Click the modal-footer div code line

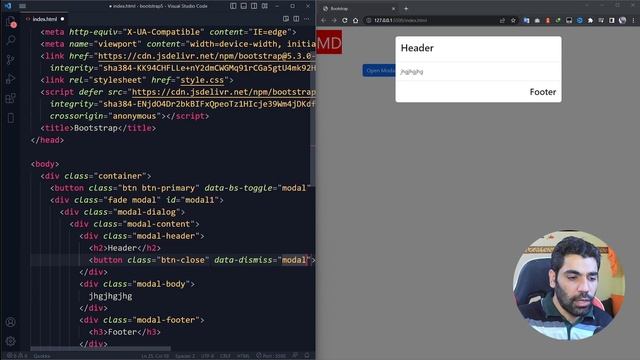tap(142, 320)
